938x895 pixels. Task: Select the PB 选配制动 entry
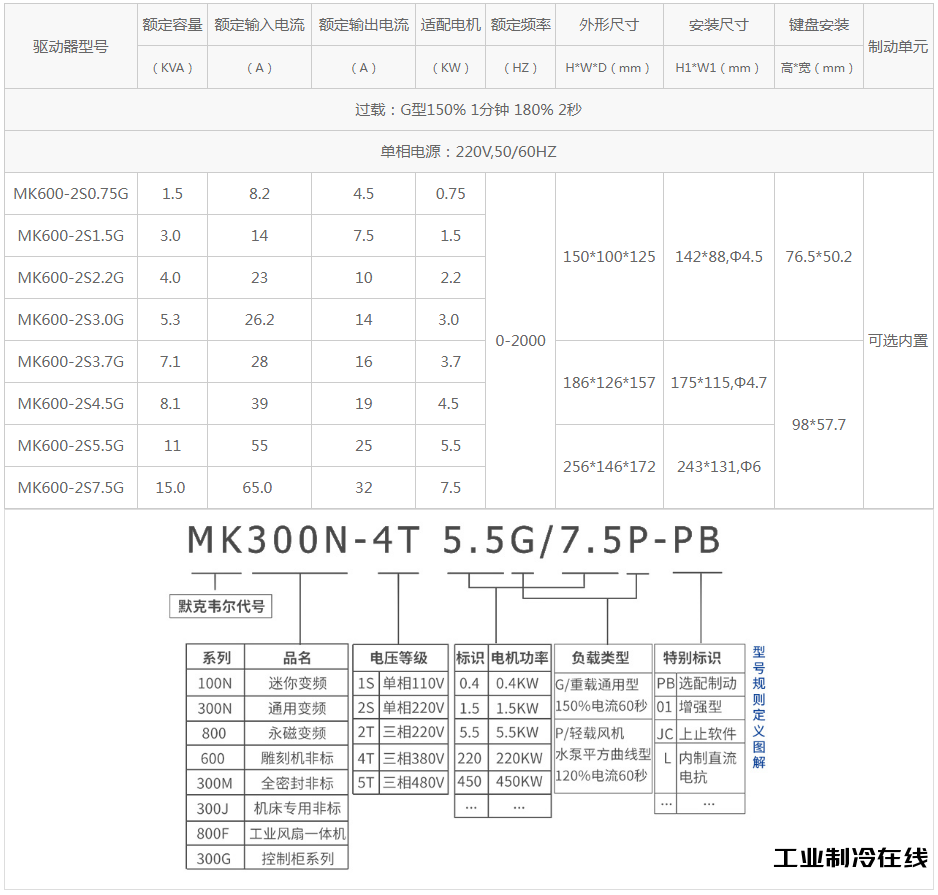[x=699, y=683]
